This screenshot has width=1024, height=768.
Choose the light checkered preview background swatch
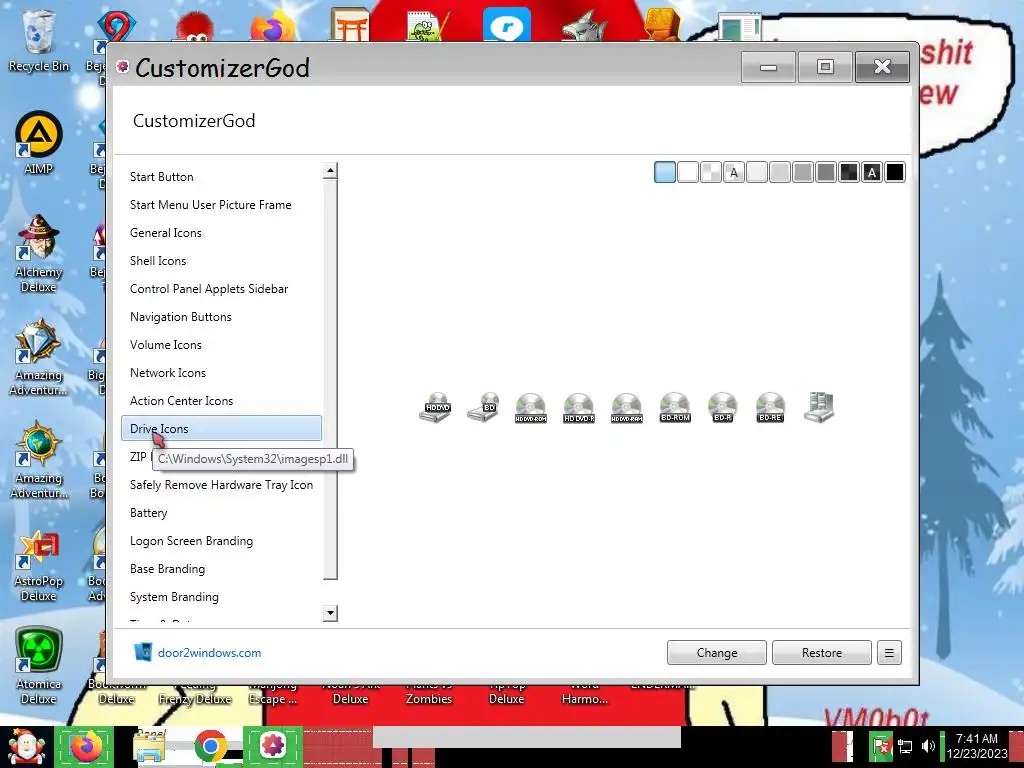point(711,172)
